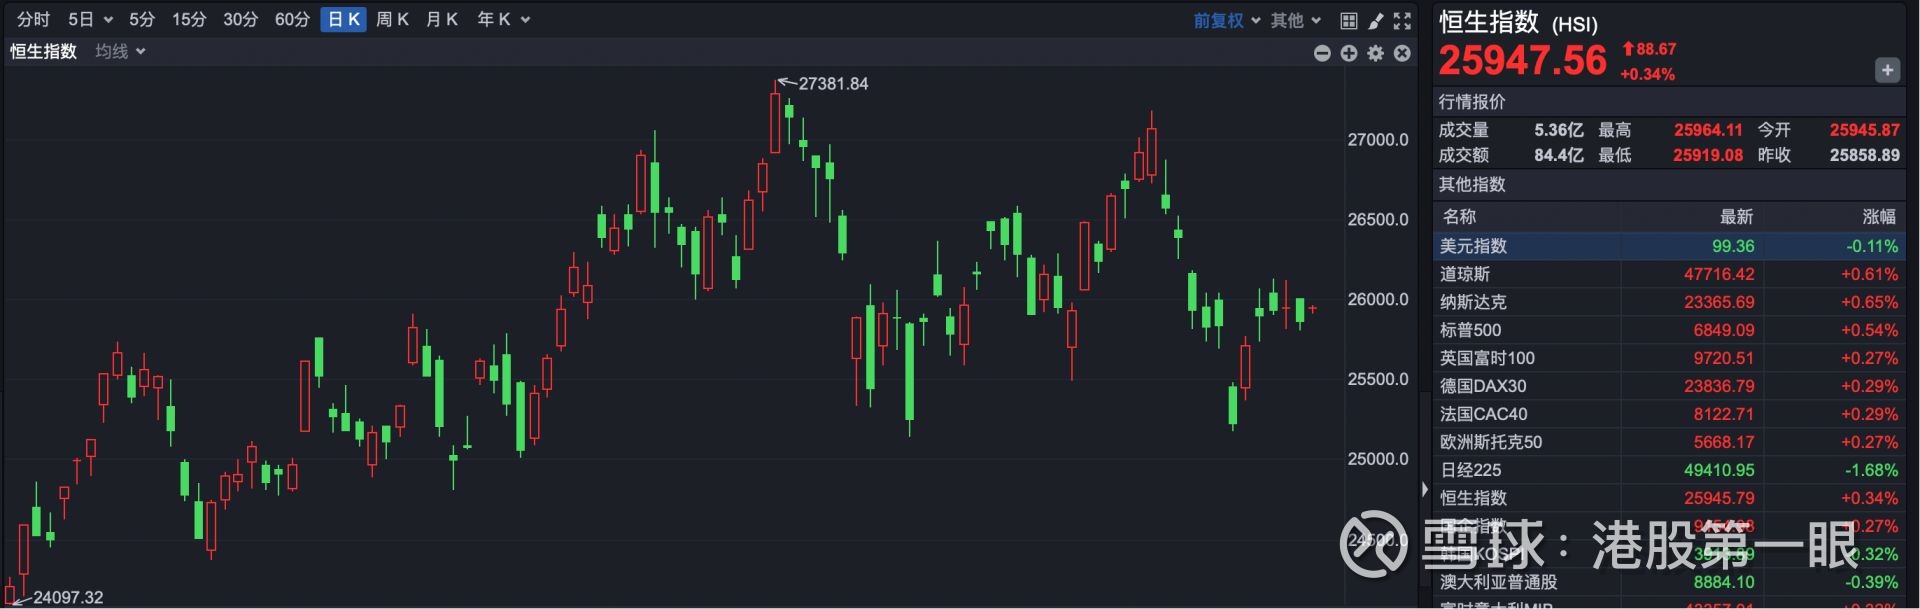The height and width of the screenshot is (609, 1920).
Task: Switch to 5分 chart interval
Action: click(x=142, y=19)
